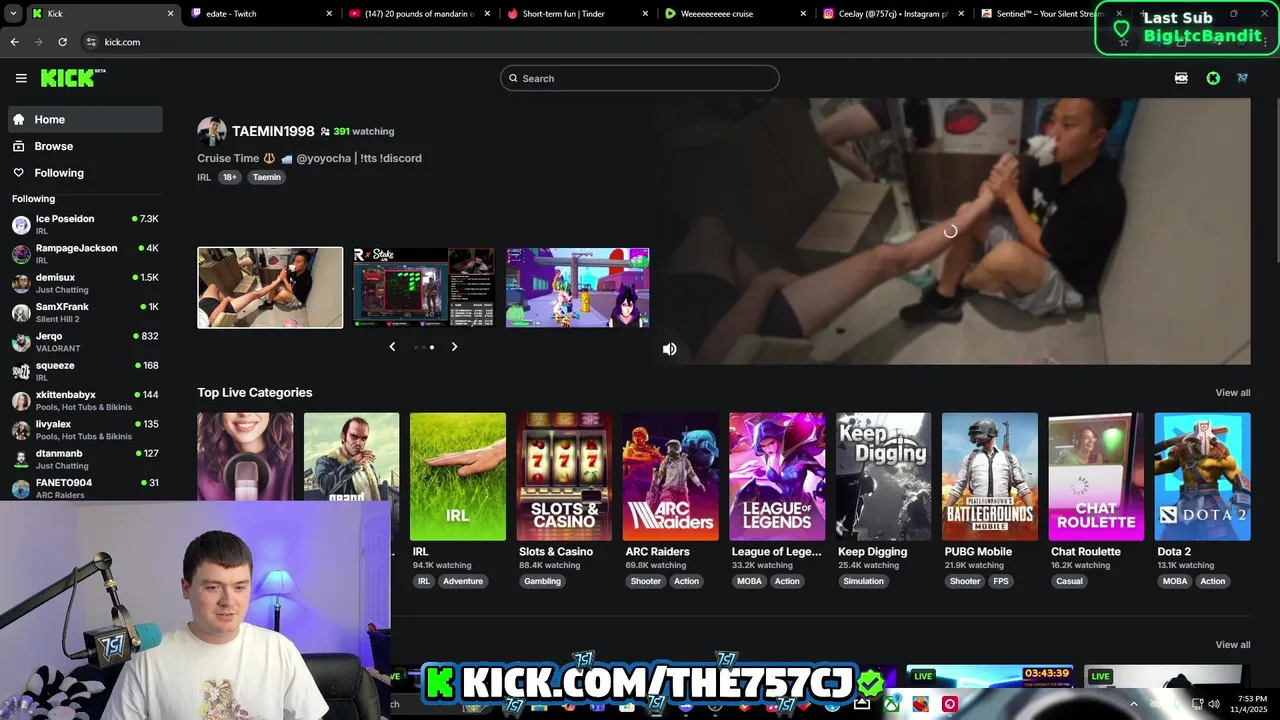Click the 18+ tag under Cruise Time

pyautogui.click(x=230, y=177)
